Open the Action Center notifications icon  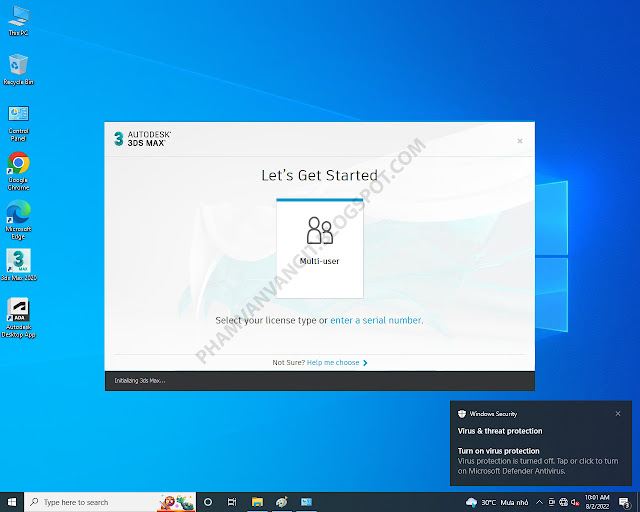[624, 502]
